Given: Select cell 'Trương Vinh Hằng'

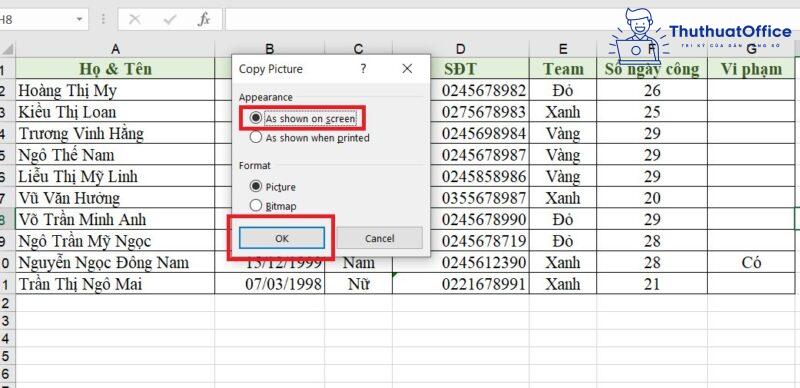Looking at the screenshot, I should (115, 133).
